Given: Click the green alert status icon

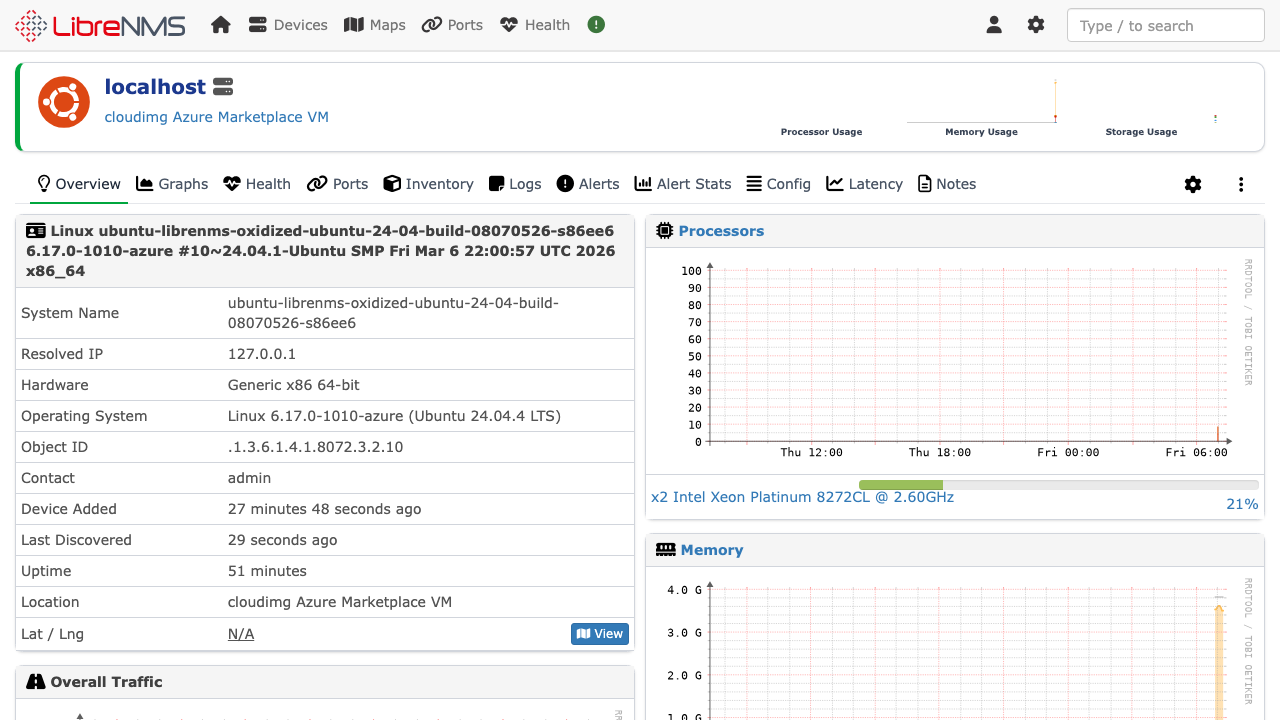Looking at the screenshot, I should [596, 25].
